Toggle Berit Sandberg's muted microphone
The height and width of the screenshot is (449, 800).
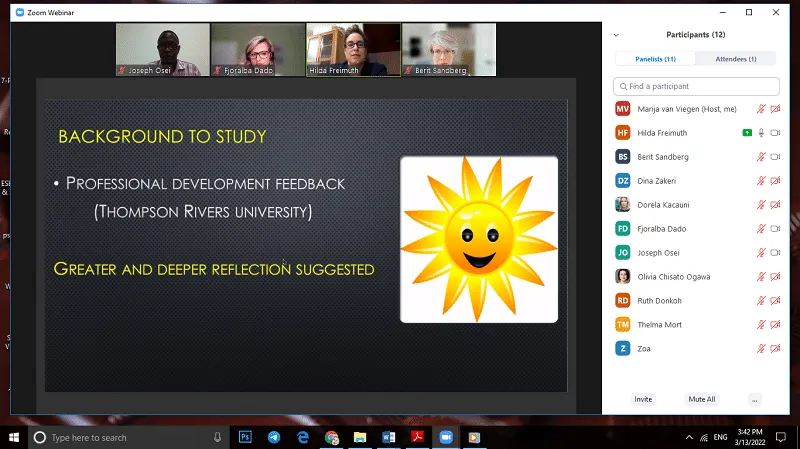pos(761,157)
